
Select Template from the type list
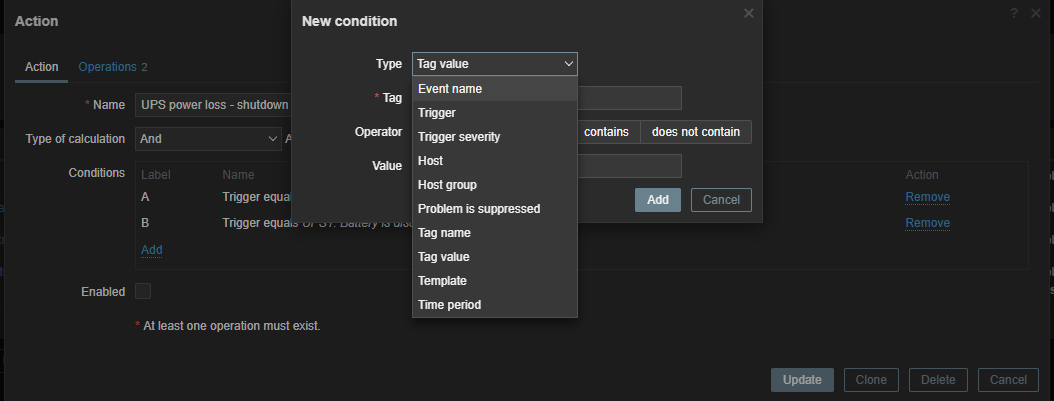(442, 281)
